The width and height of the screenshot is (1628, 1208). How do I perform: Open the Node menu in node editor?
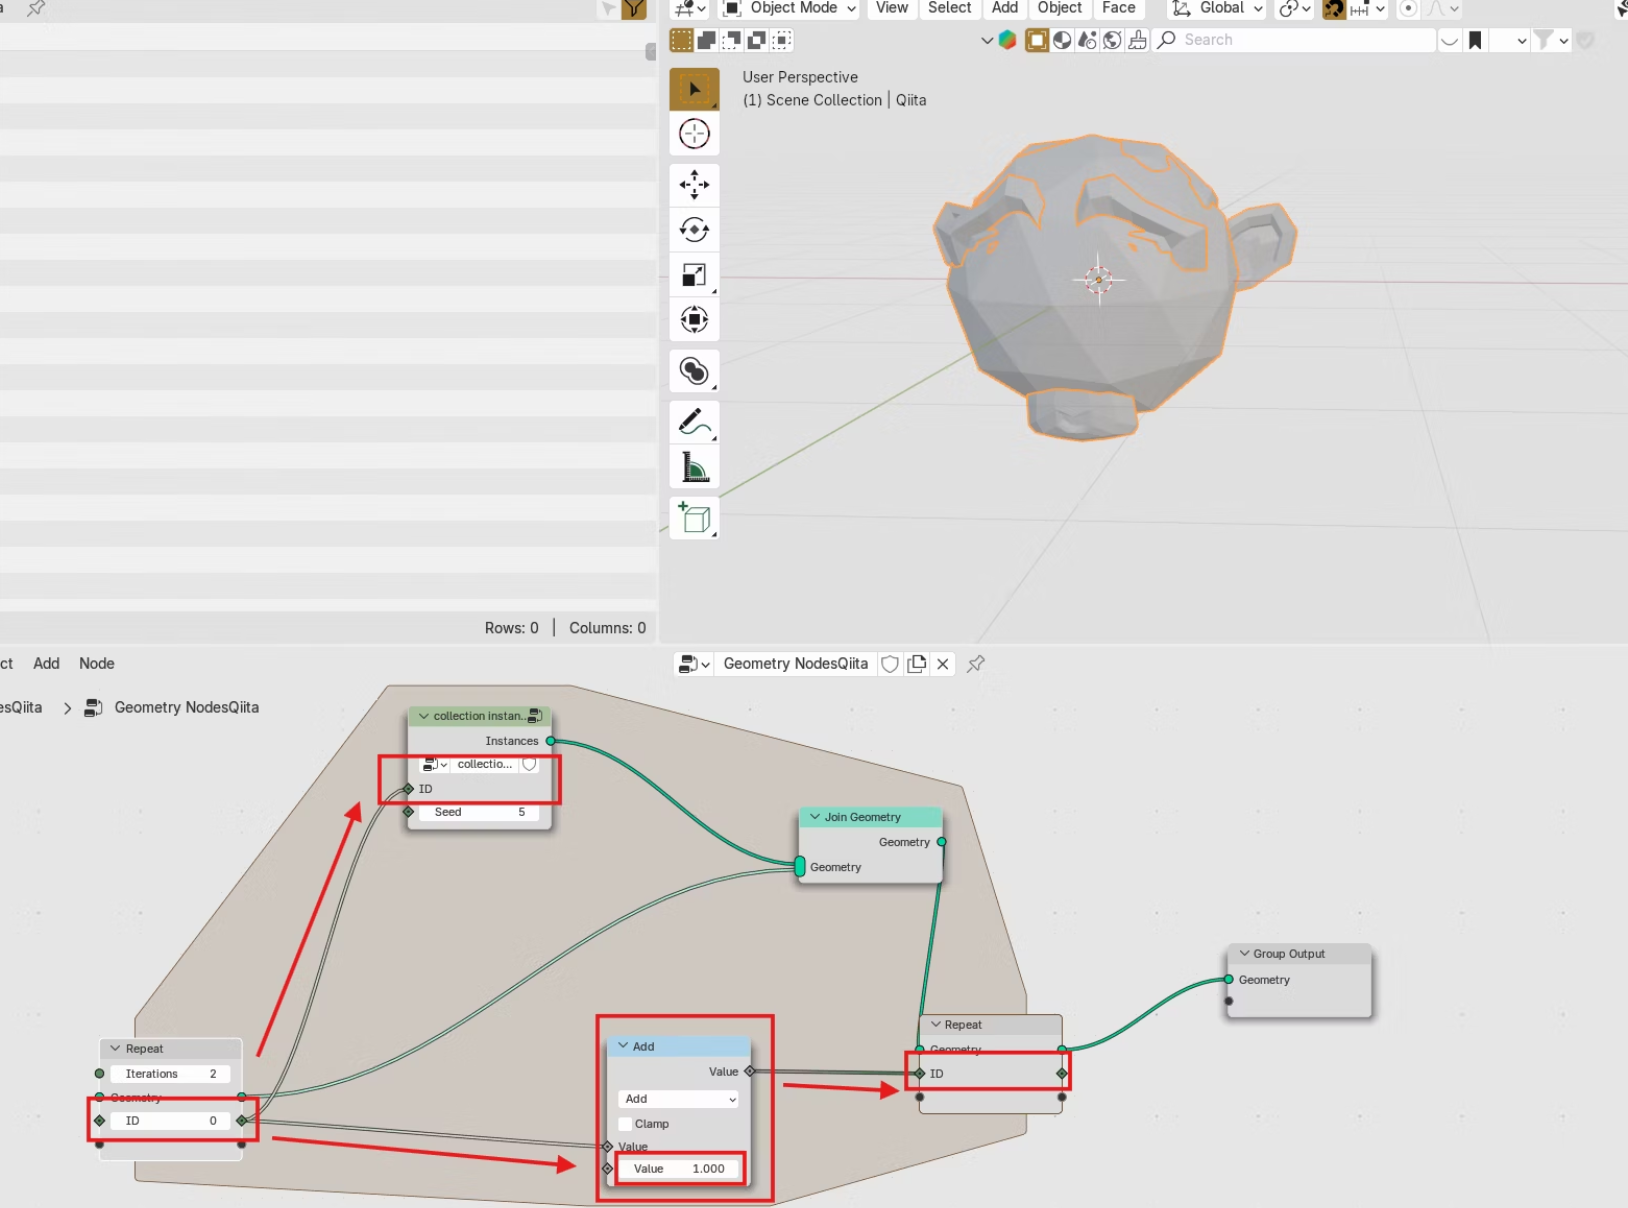(97, 663)
